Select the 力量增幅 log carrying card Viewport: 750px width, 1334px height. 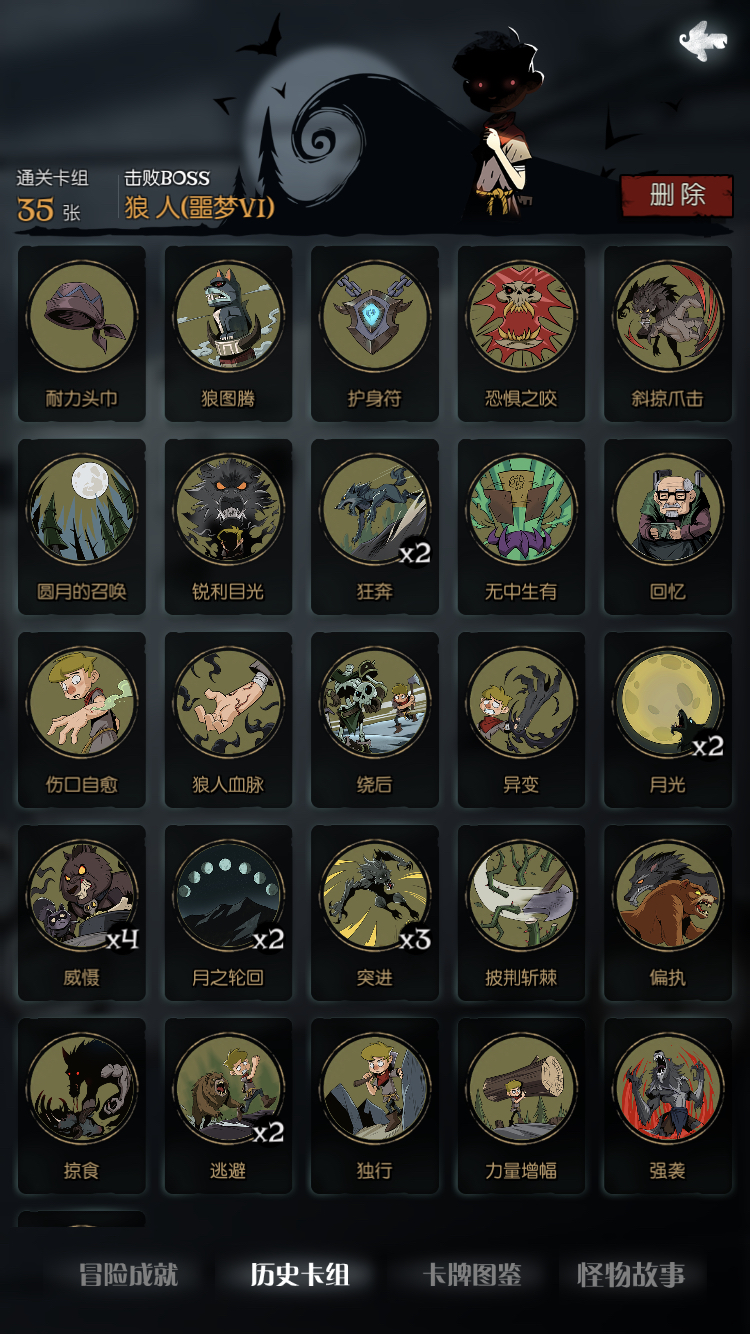521,1106
